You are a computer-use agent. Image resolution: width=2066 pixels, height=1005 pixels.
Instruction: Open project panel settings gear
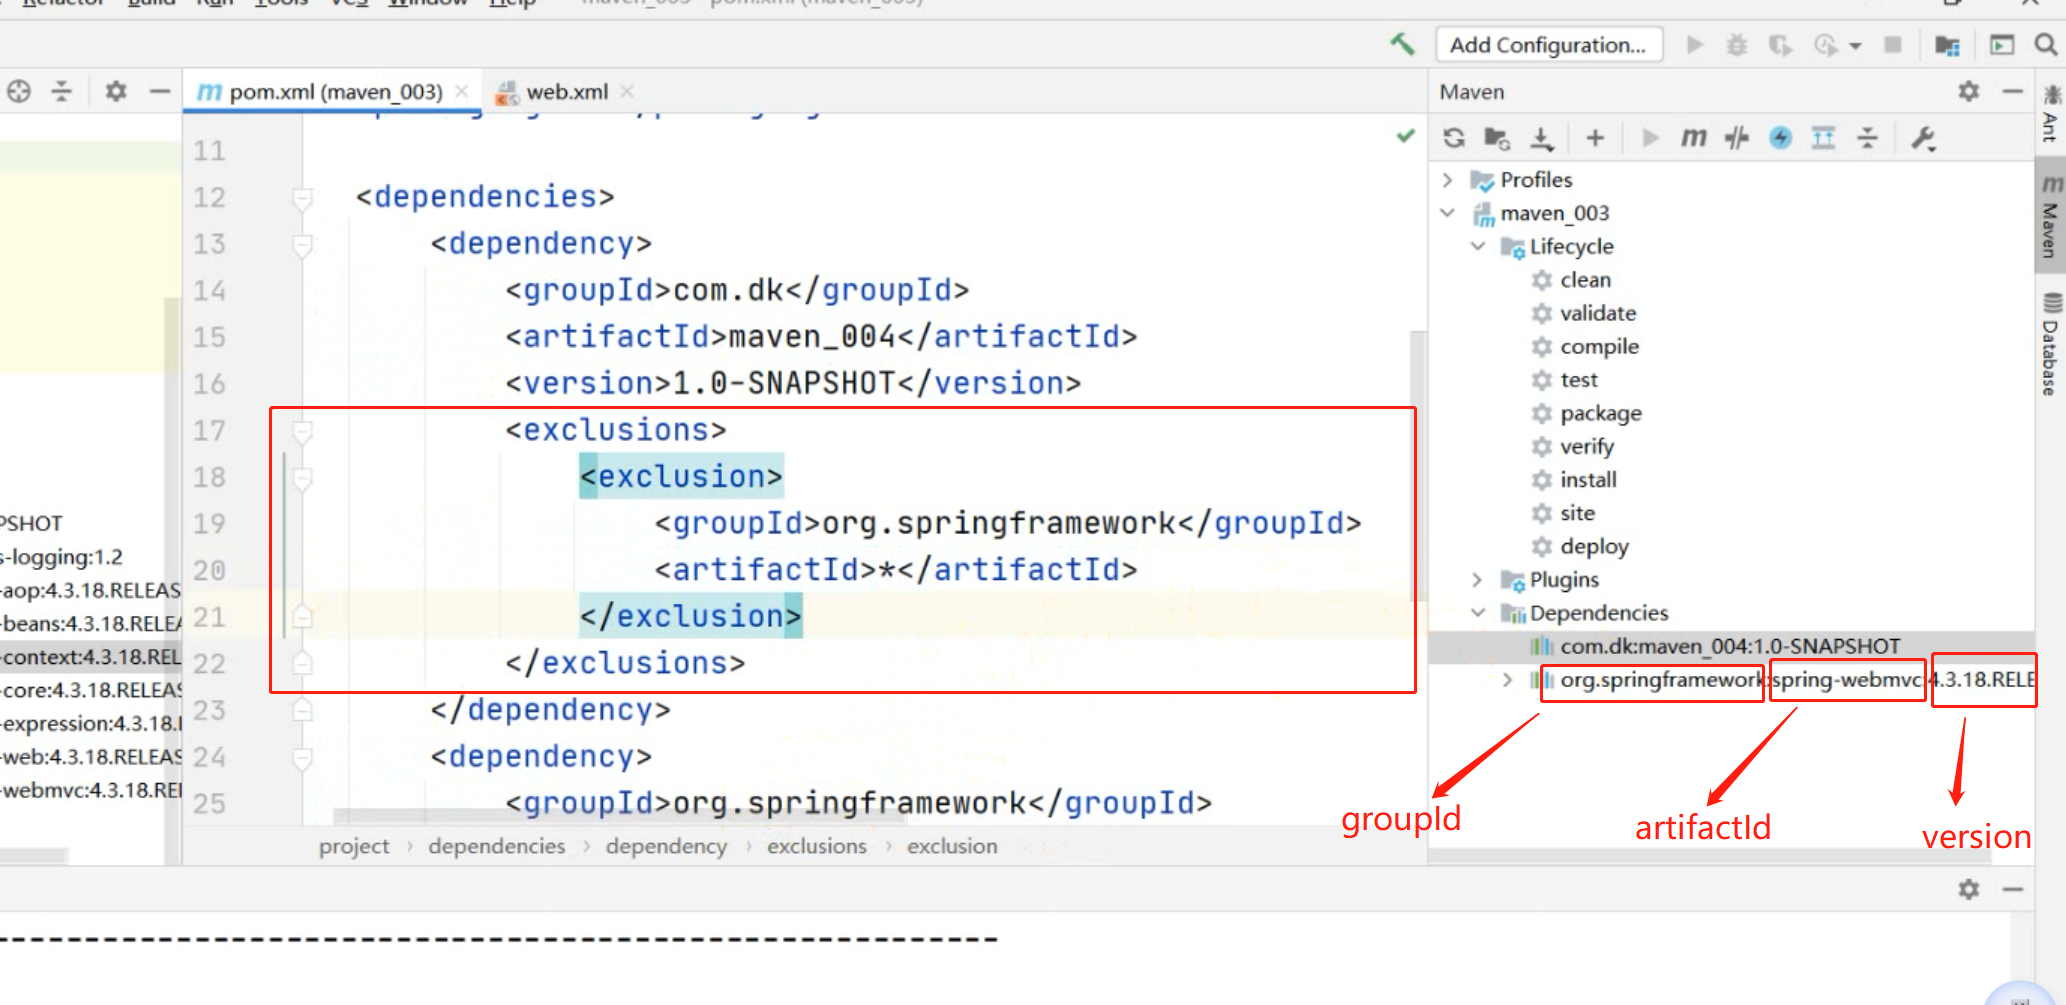116,91
